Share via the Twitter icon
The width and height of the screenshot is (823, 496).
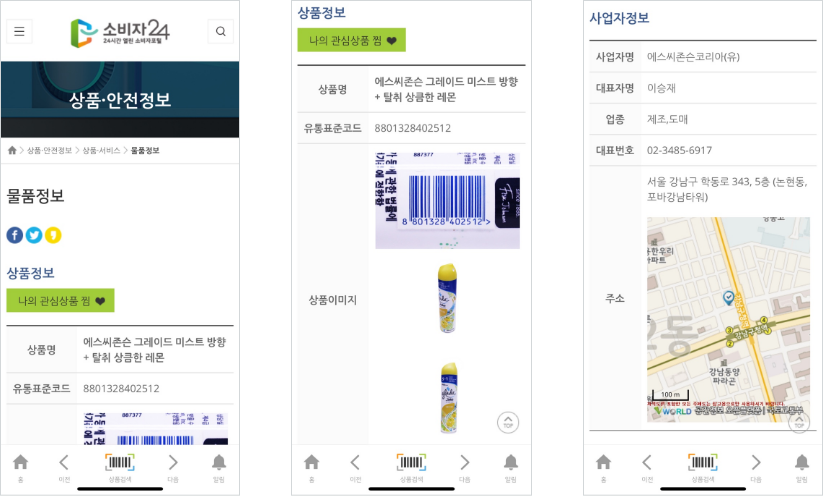pyautogui.click(x=34, y=235)
